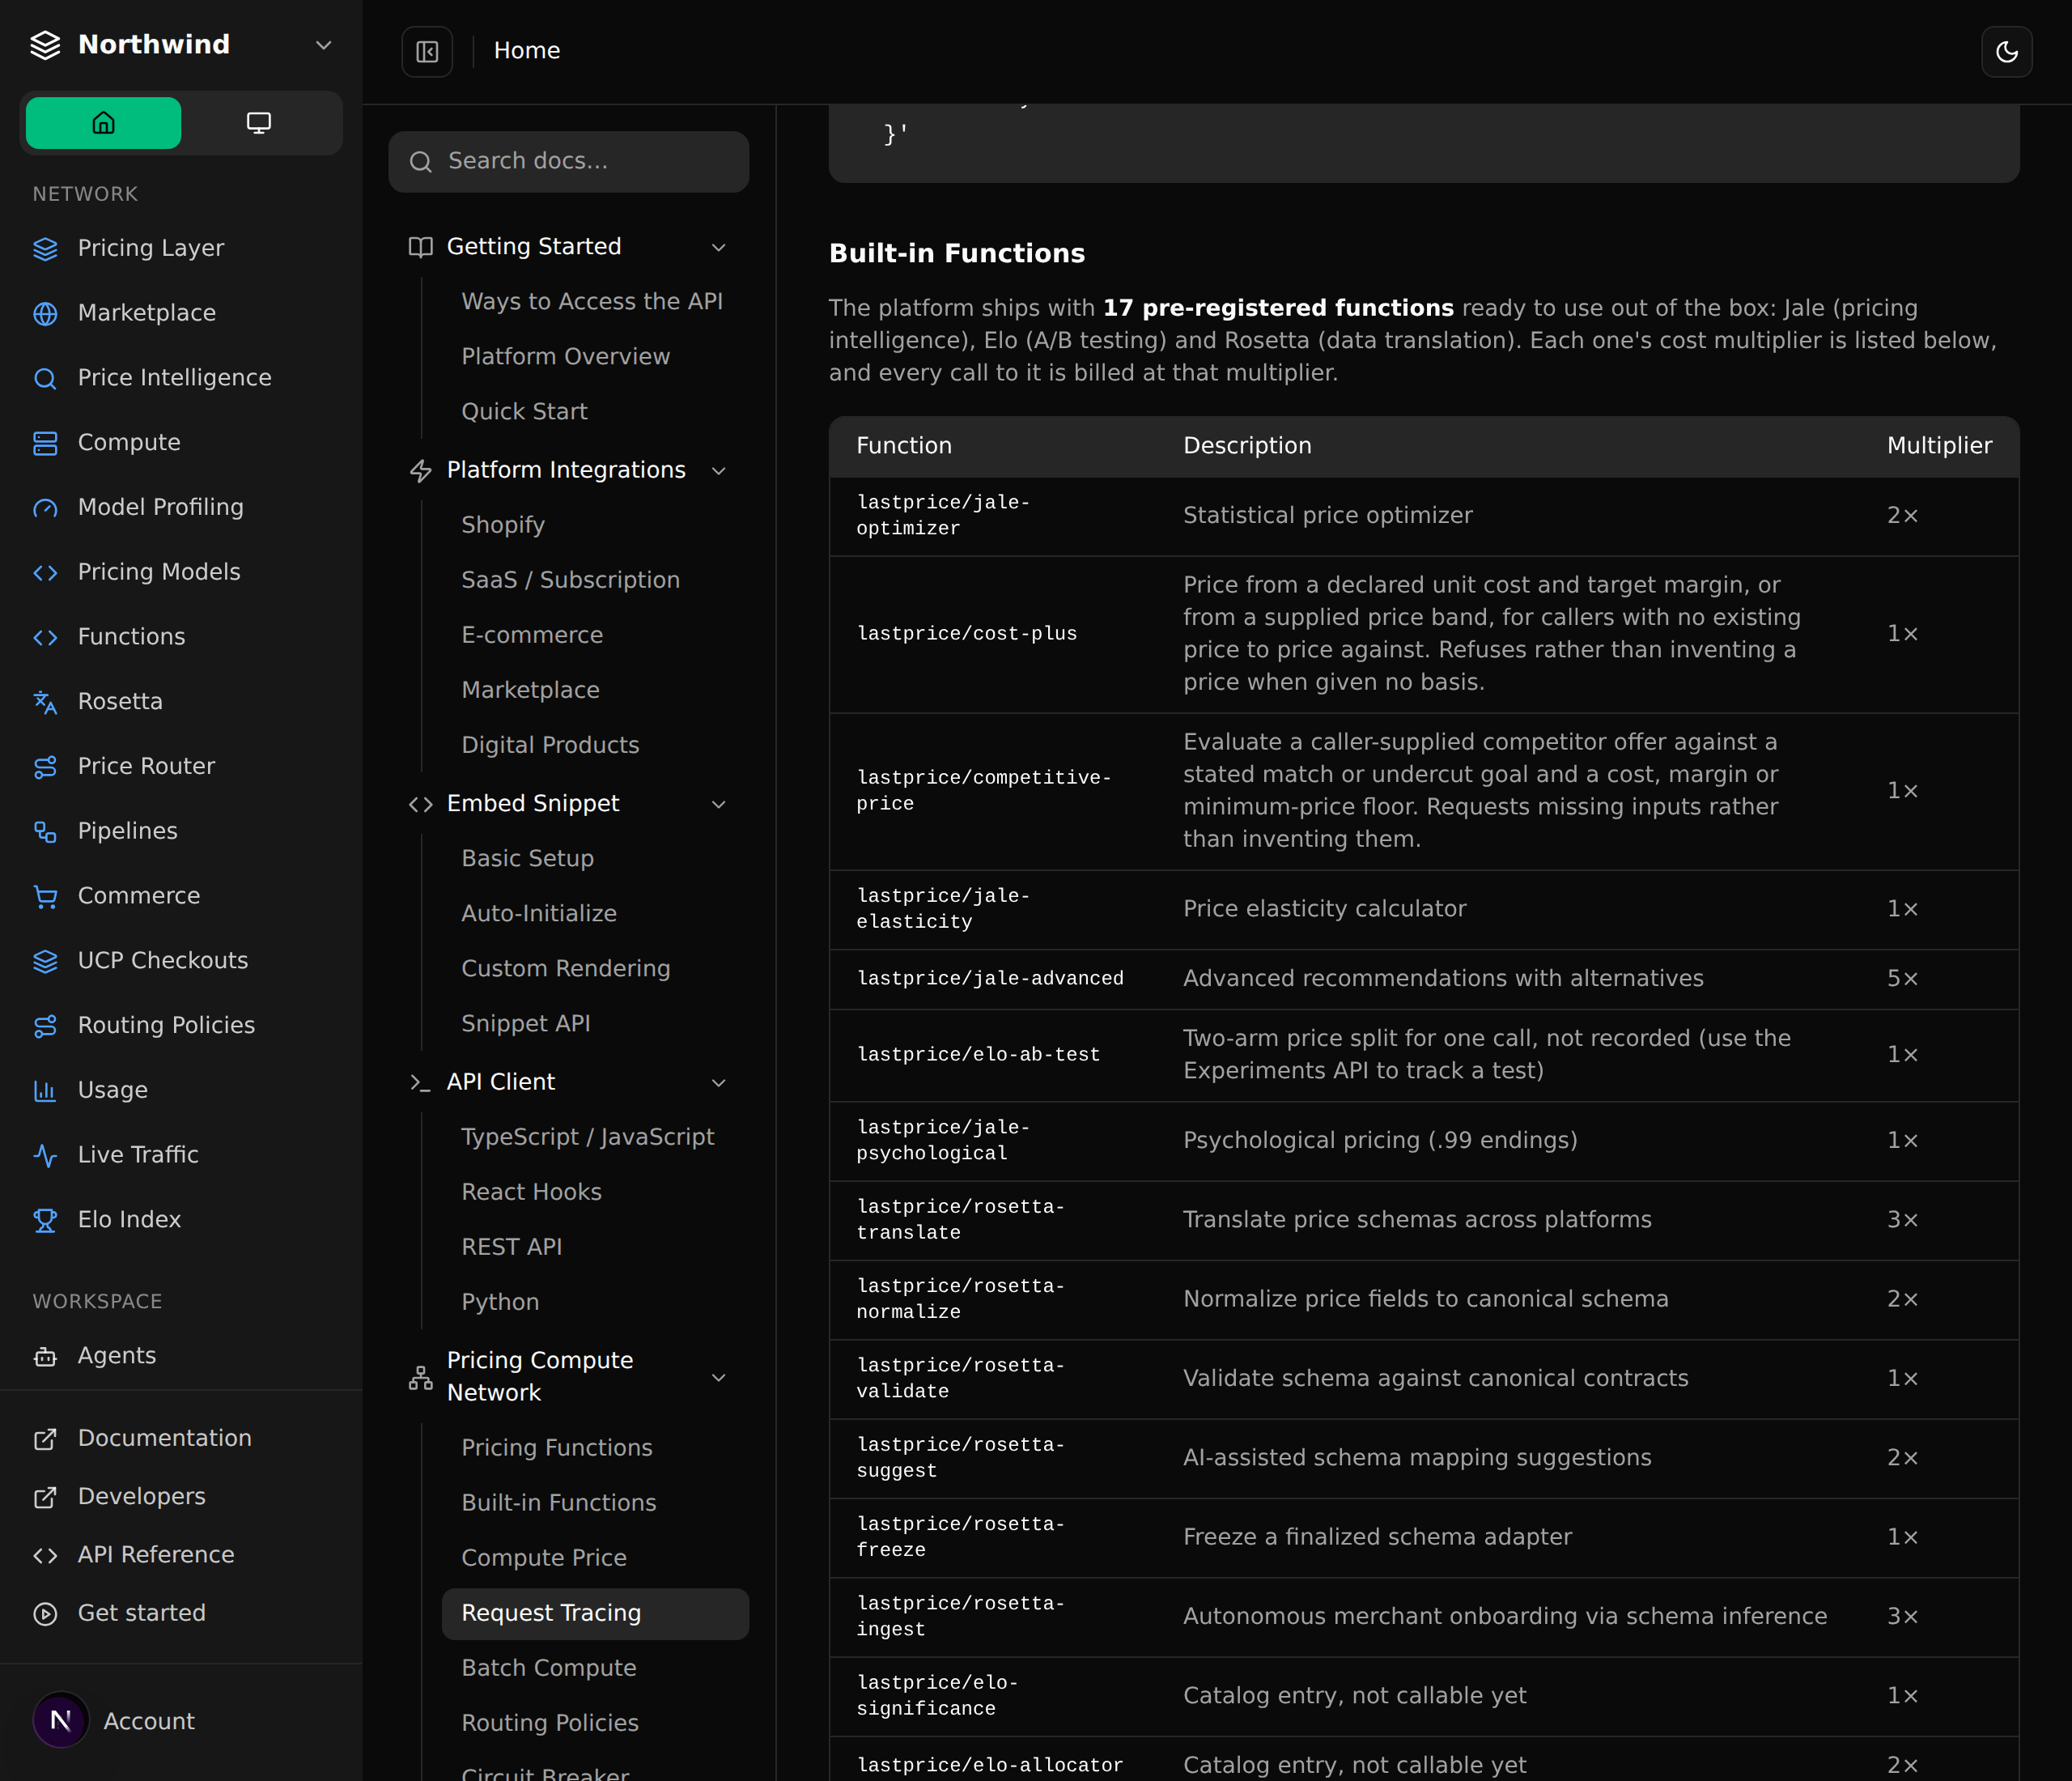Open the Shopify integration page

coord(502,525)
